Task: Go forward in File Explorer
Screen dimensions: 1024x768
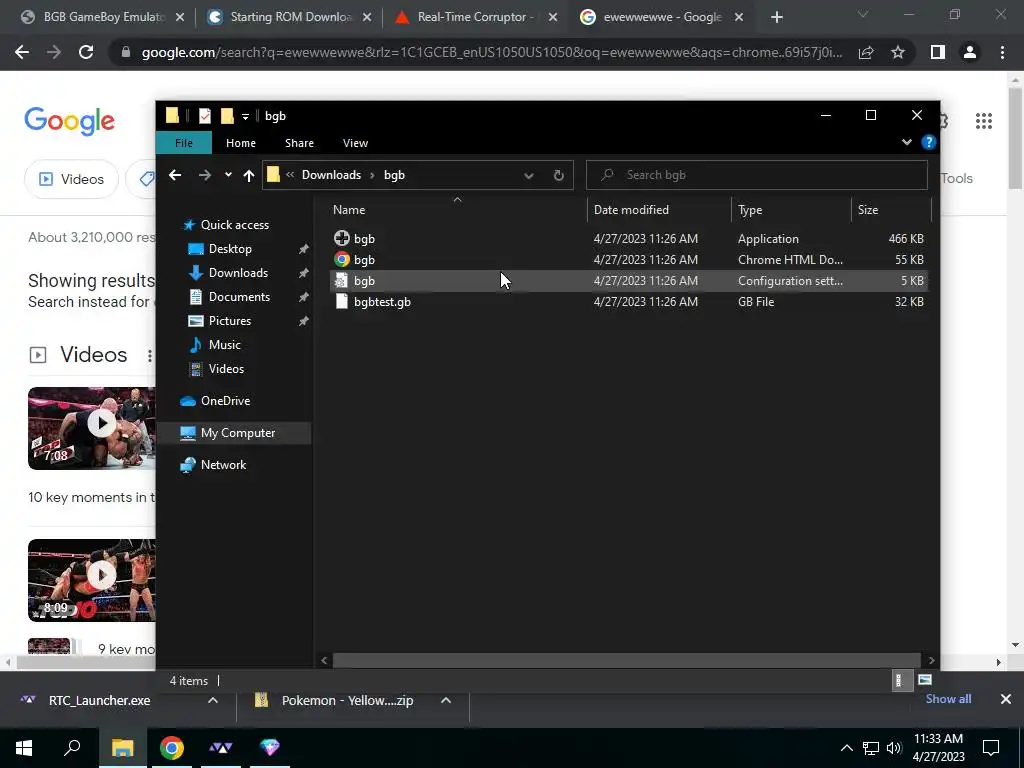Action: pyautogui.click(x=204, y=175)
